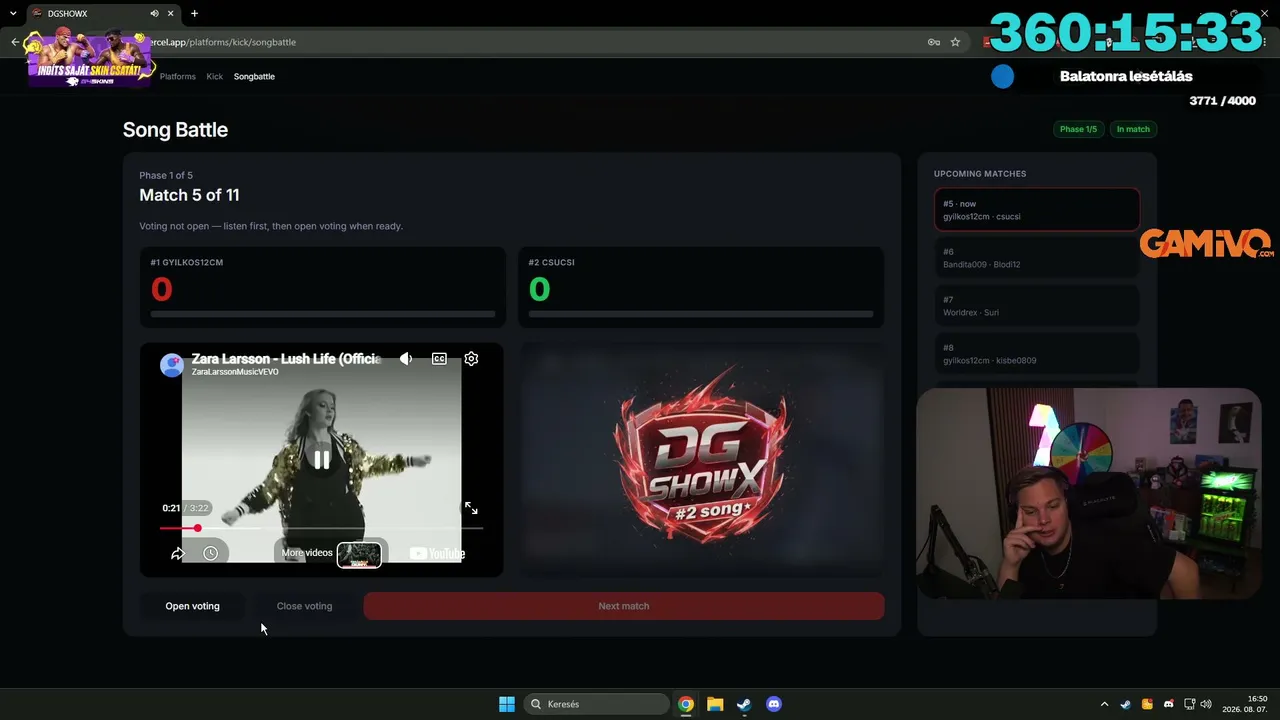Toggle closed captions on the video
This screenshot has height=720, width=1280.
pos(439,359)
